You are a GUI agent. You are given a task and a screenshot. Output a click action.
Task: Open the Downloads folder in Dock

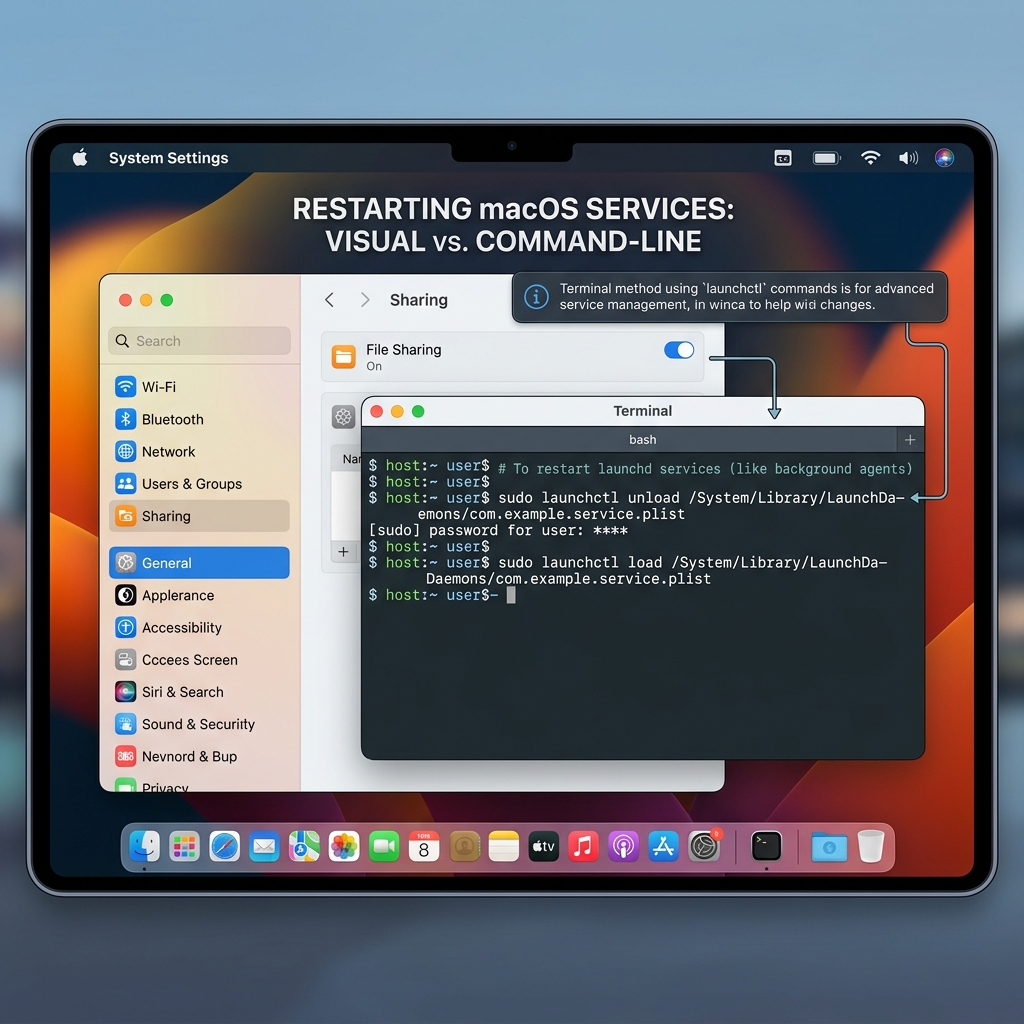click(829, 848)
